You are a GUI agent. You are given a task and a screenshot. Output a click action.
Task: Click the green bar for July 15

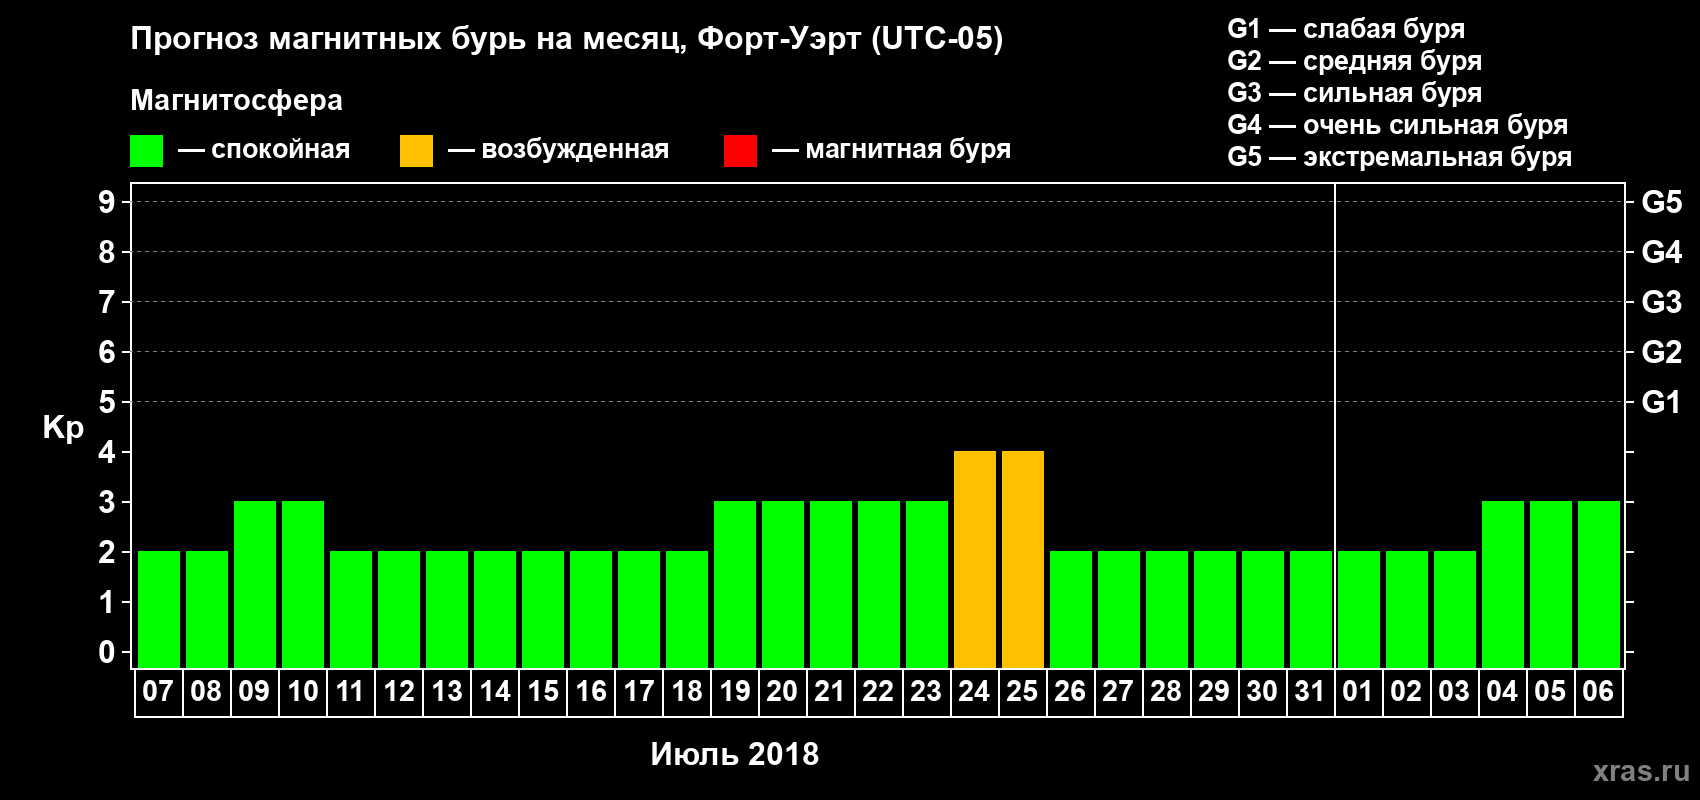click(x=543, y=609)
